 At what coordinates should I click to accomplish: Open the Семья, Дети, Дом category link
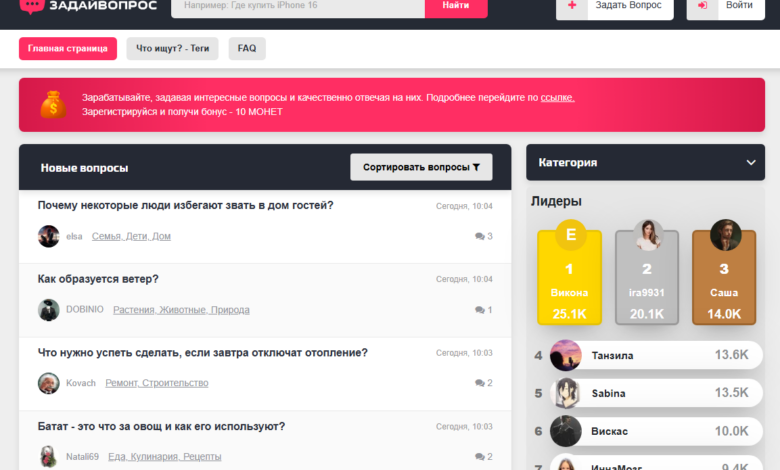point(131,236)
